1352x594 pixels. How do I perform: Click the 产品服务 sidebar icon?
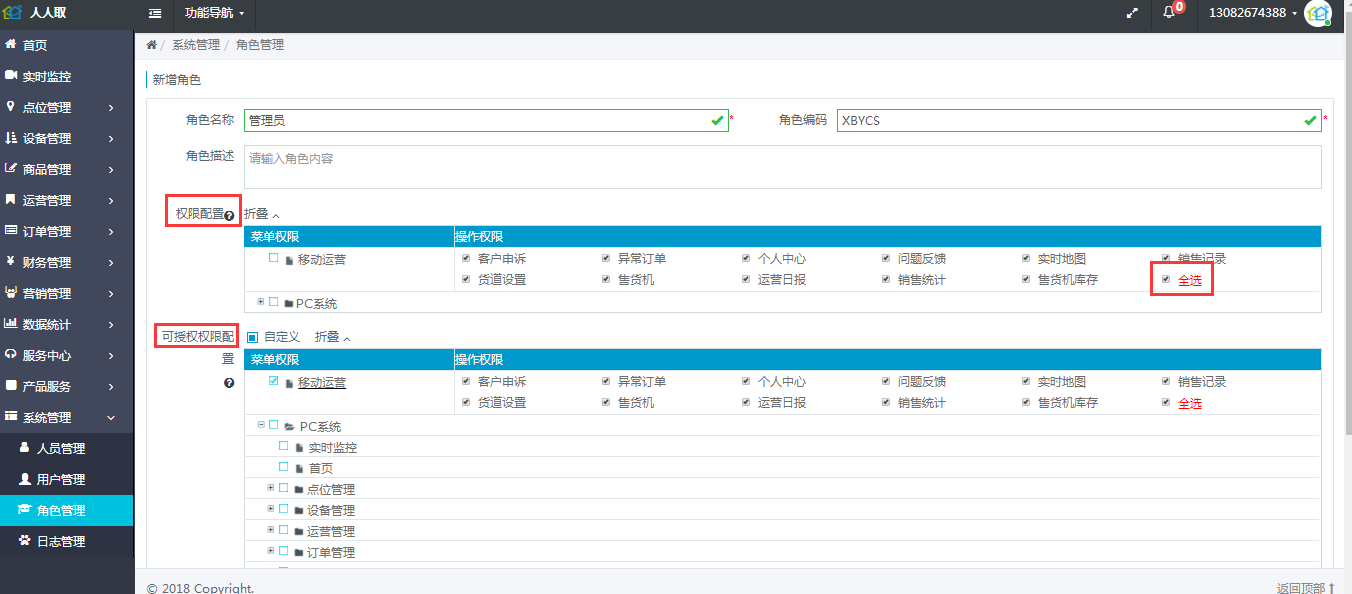click(x=10, y=385)
